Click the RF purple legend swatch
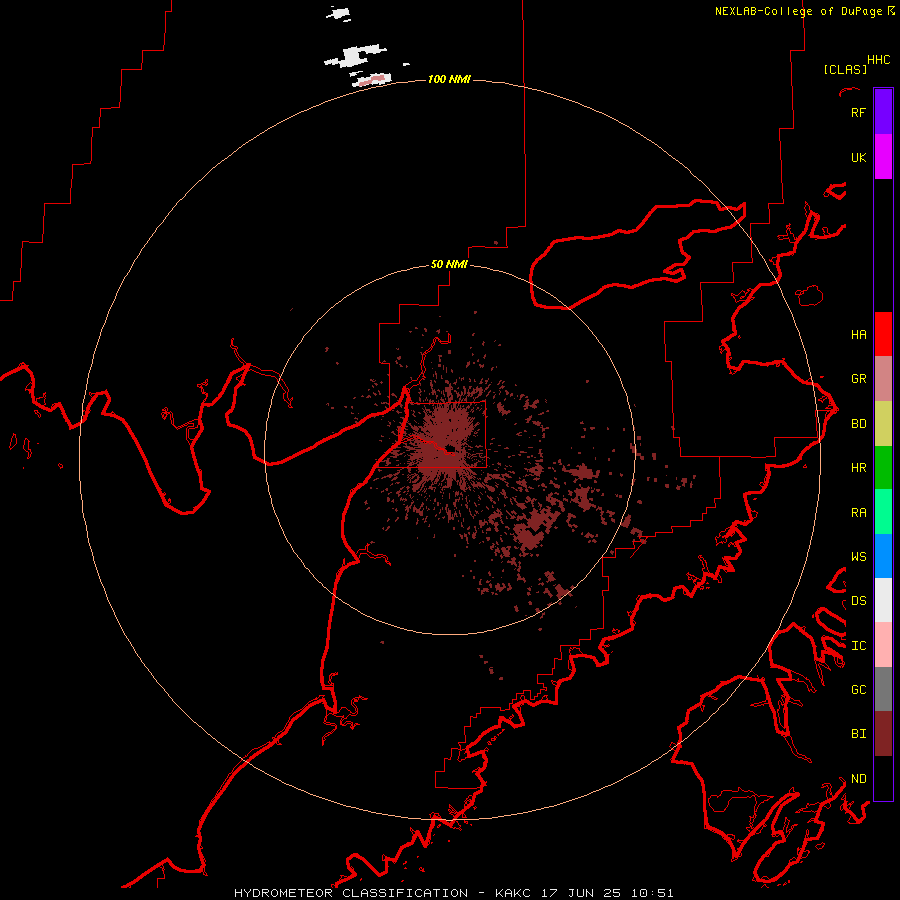The width and height of the screenshot is (900, 900). [883, 112]
